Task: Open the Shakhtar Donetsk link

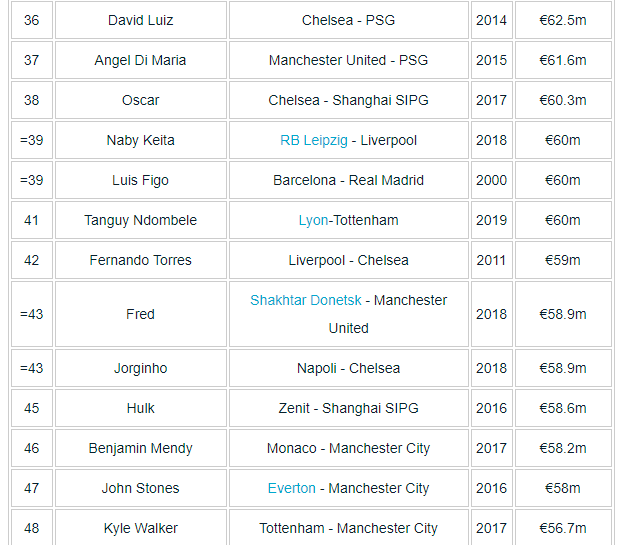Action: [306, 300]
